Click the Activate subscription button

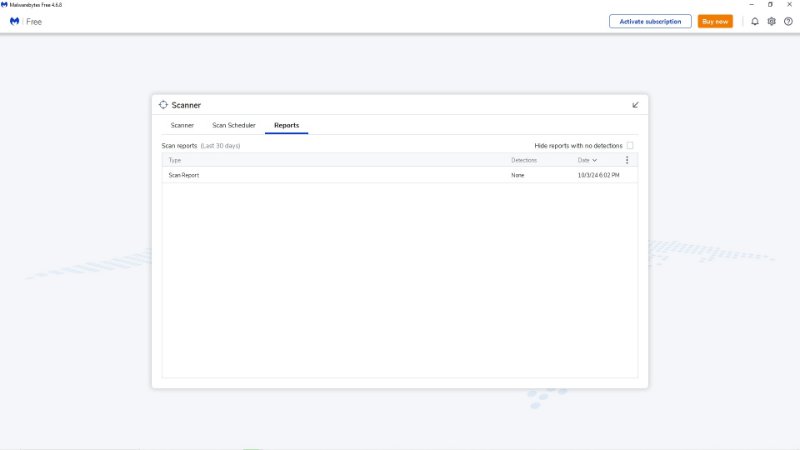pyautogui.click(x=650, y=21)
